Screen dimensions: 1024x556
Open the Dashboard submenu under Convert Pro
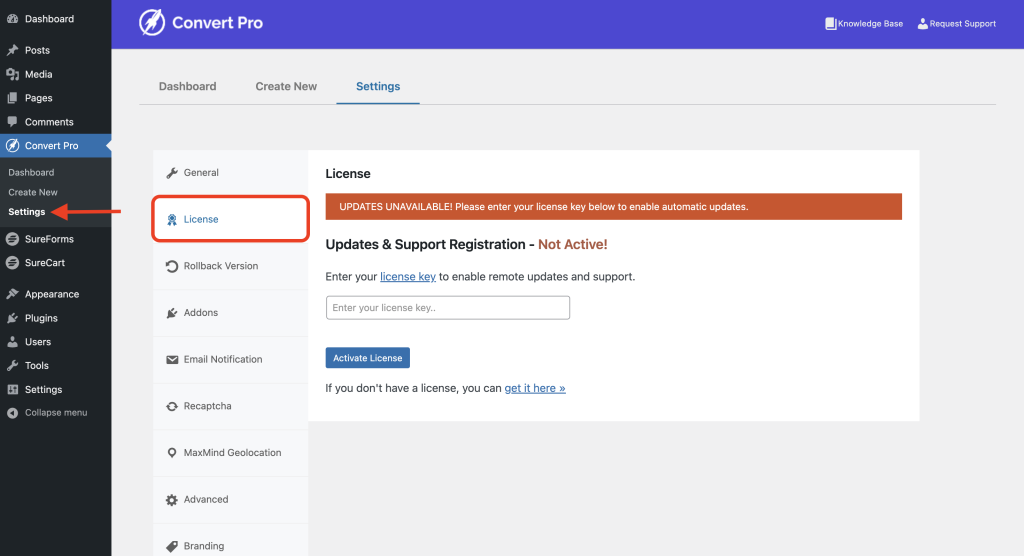click(31, 172)
